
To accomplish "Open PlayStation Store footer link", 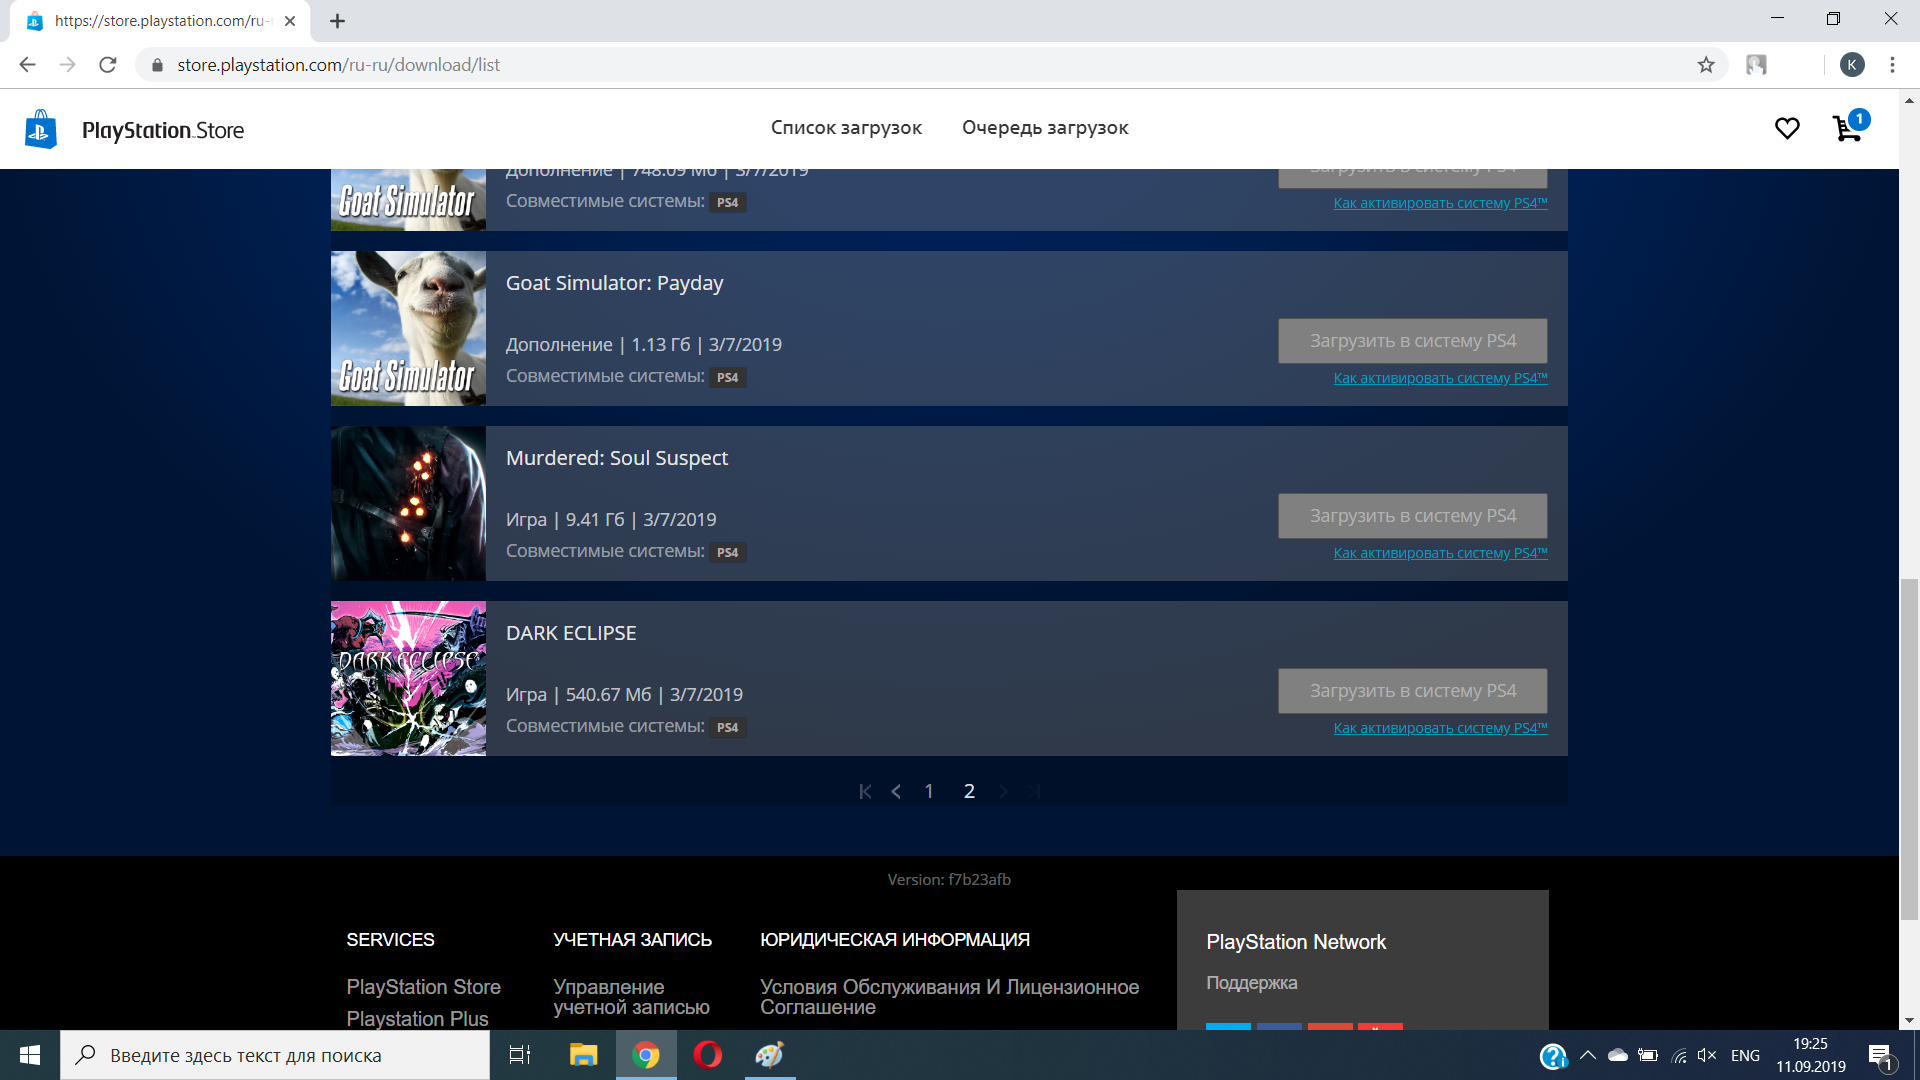I will tap(423, 987).
